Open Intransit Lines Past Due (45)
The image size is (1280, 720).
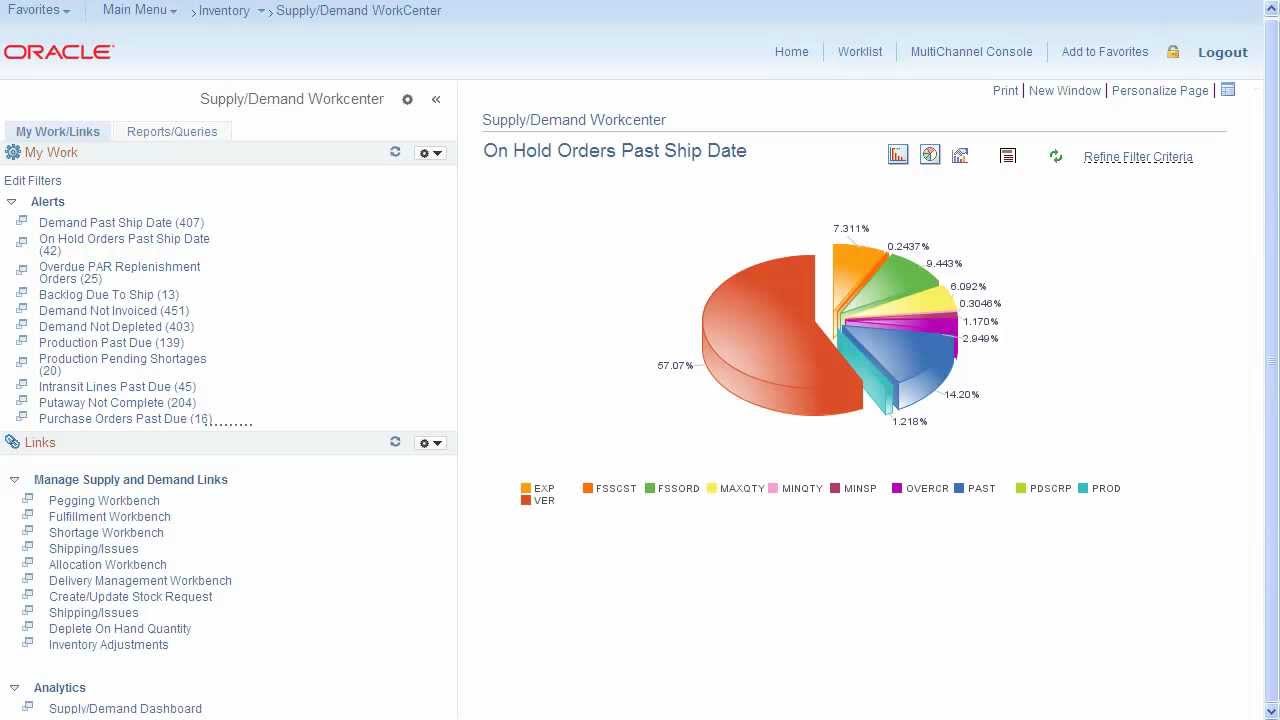117,387
